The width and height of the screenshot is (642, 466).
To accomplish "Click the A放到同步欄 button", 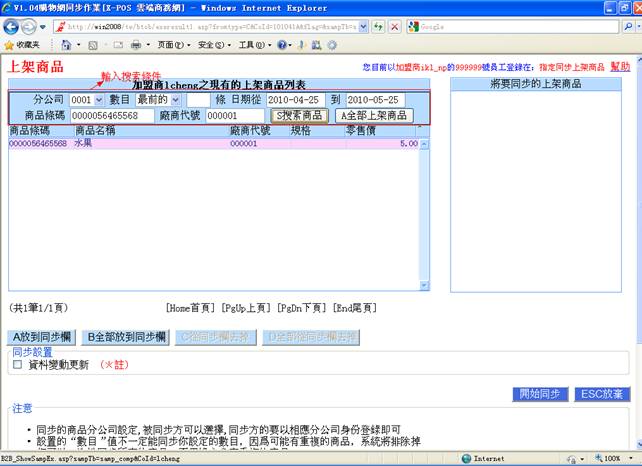I will coord(42,337).
